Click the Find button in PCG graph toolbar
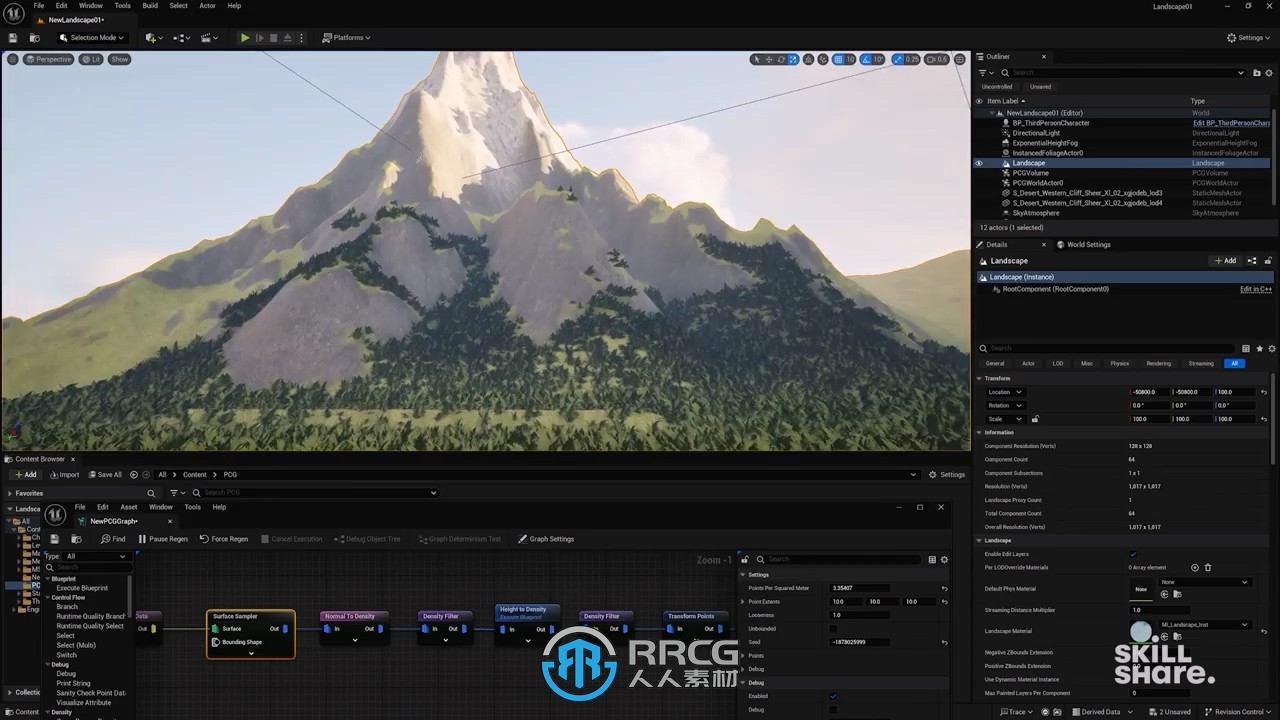 [x=113, y=539]
